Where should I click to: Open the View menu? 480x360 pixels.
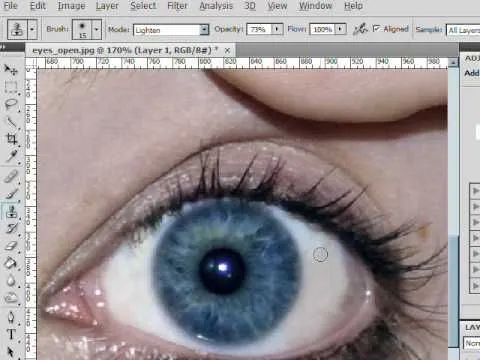click(x=277, y=6)
